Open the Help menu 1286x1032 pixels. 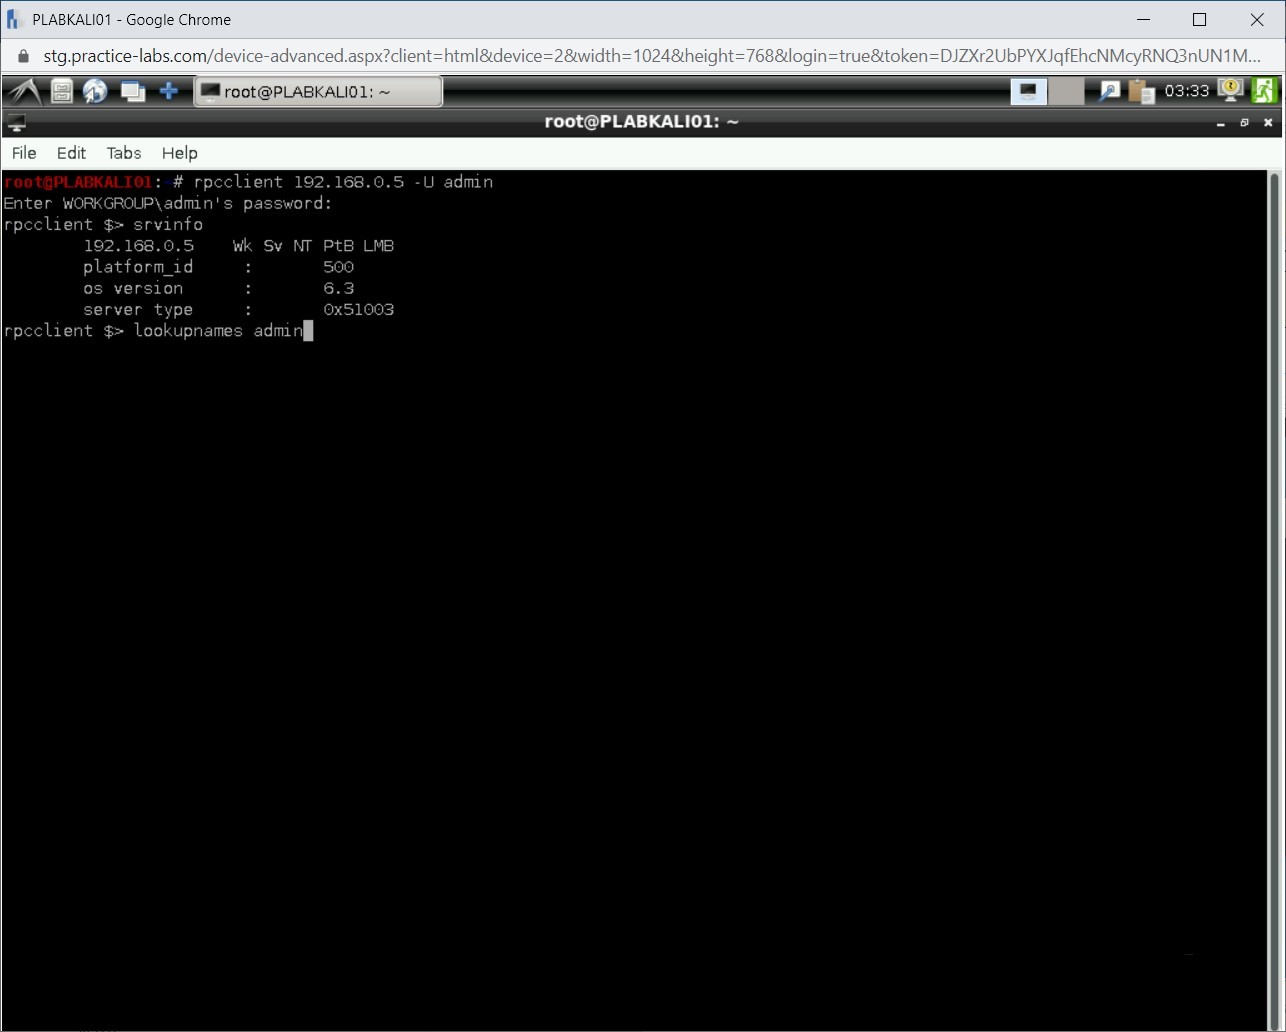180,153
